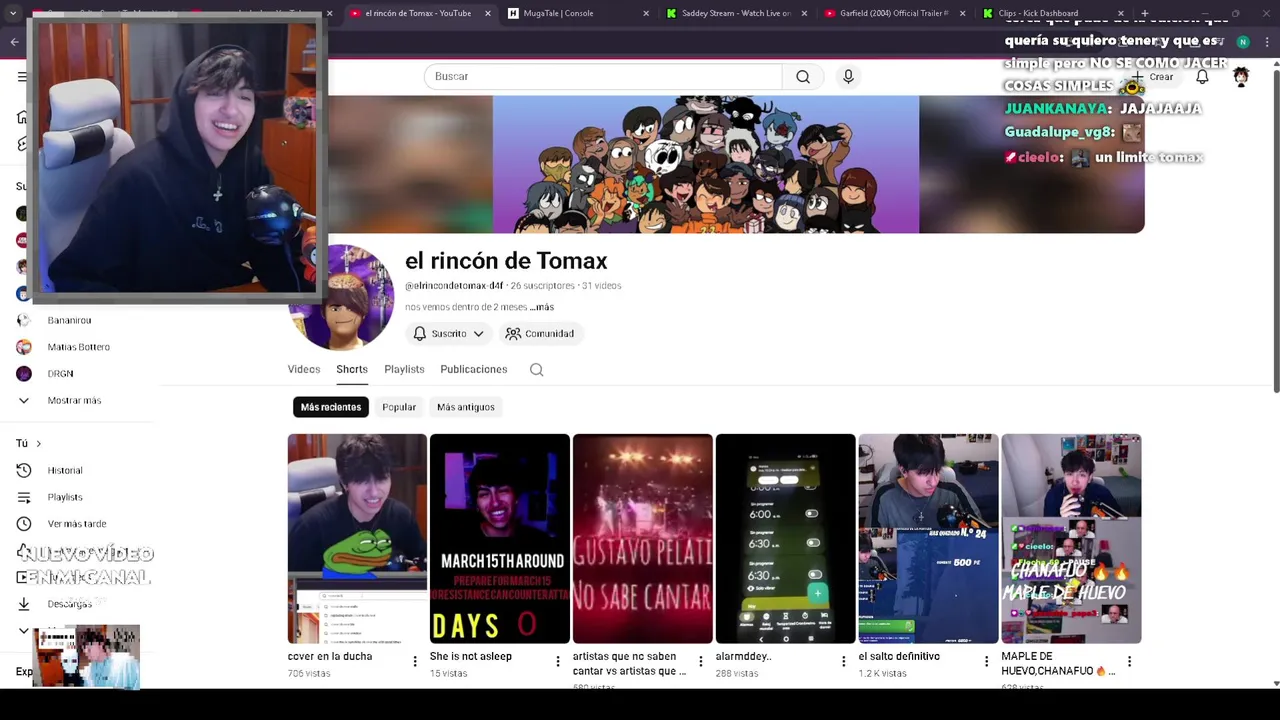Click the Ver más tarde sidebar link

coord(77,524)
